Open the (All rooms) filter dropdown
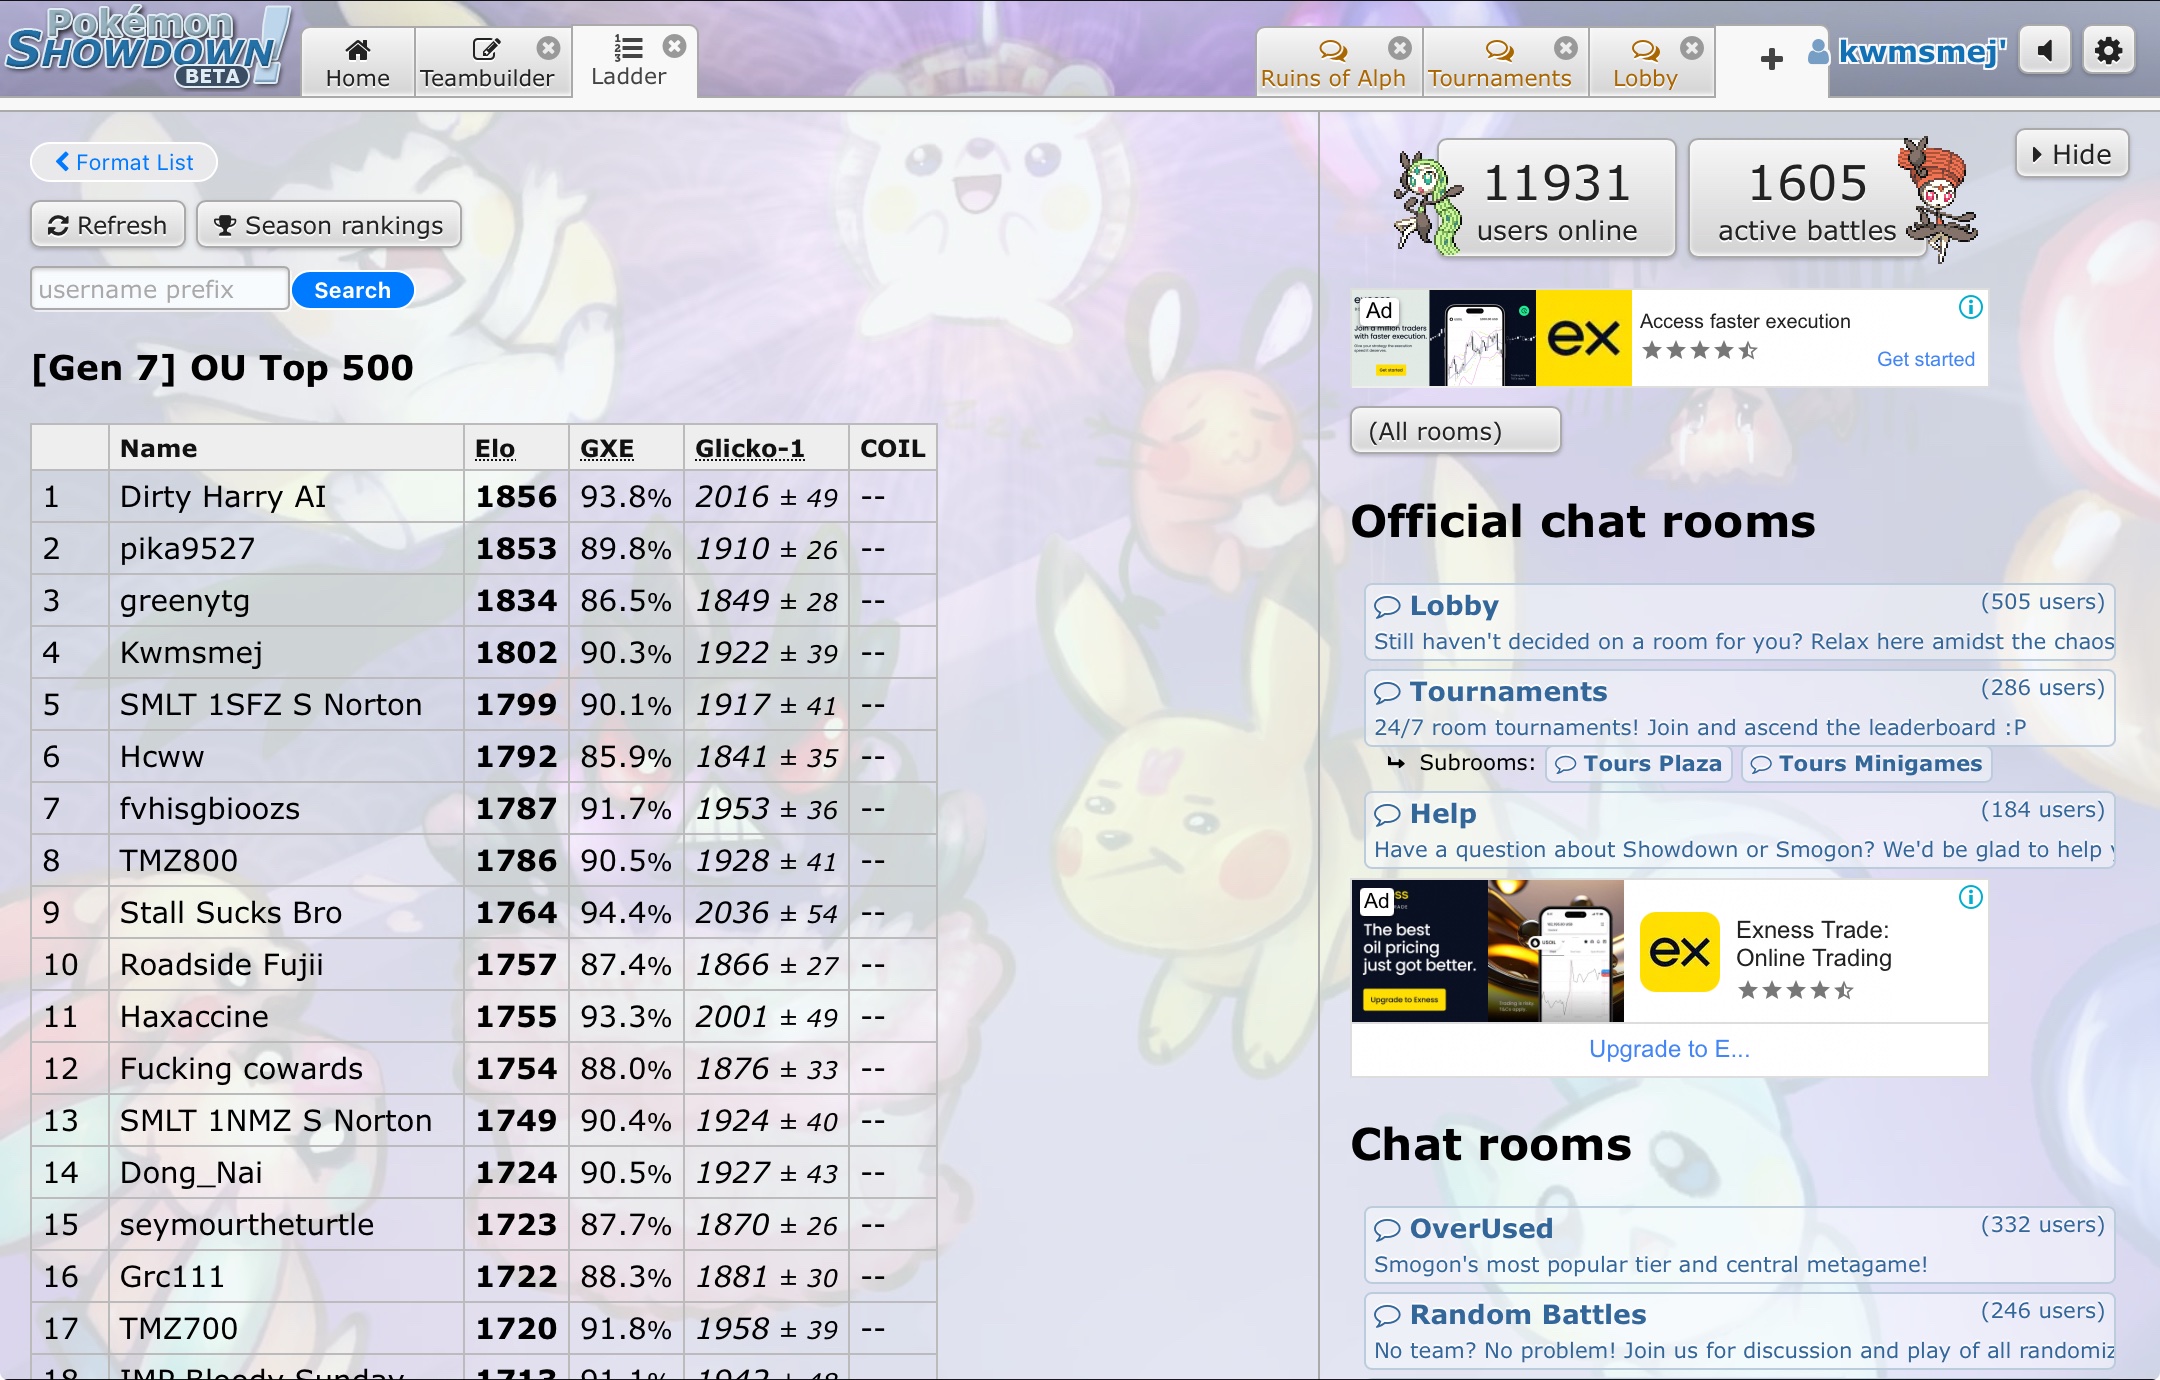Screen dimensions: 2160x1380 pos(1455,430)
